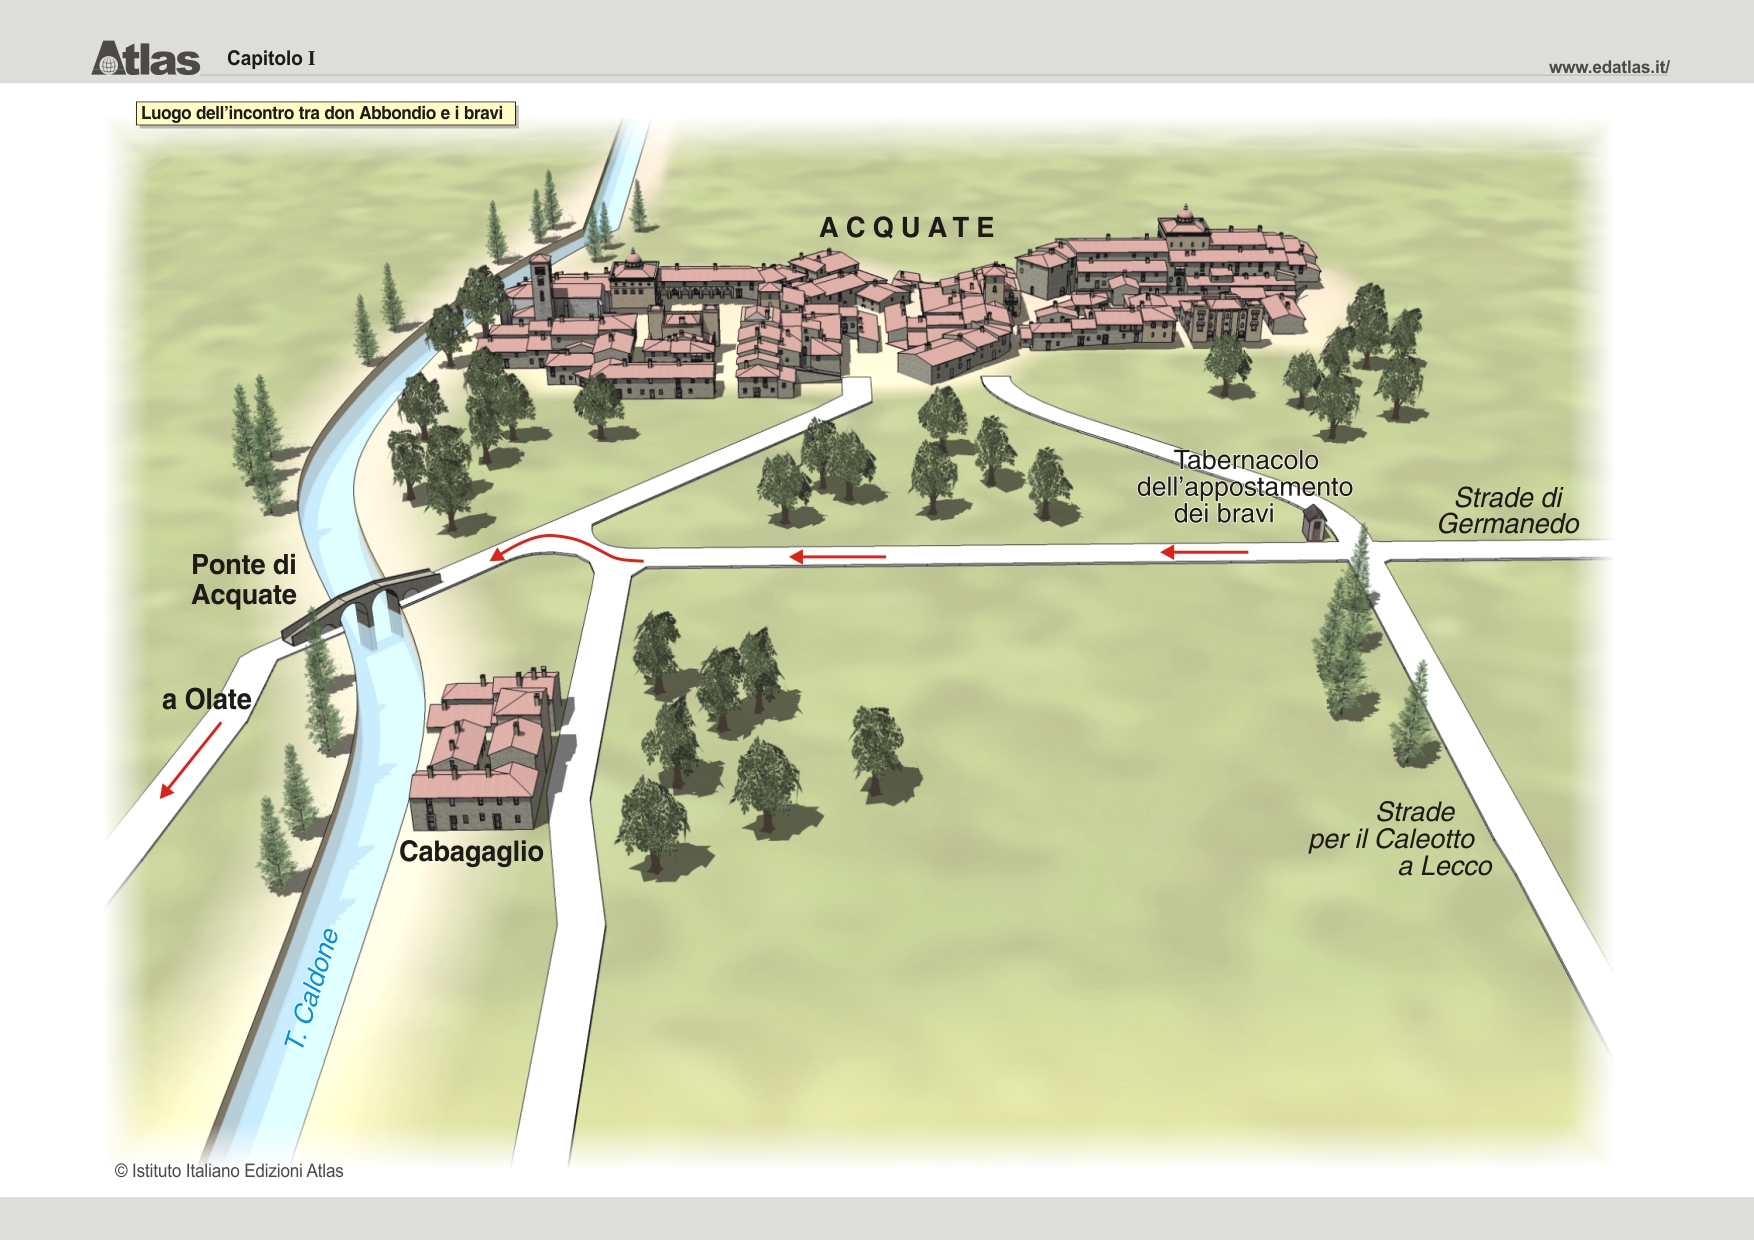Click the 'Capitolo I' chapter heading
This screenshot has width=1754, height=1240.
[x=270, y=58]
